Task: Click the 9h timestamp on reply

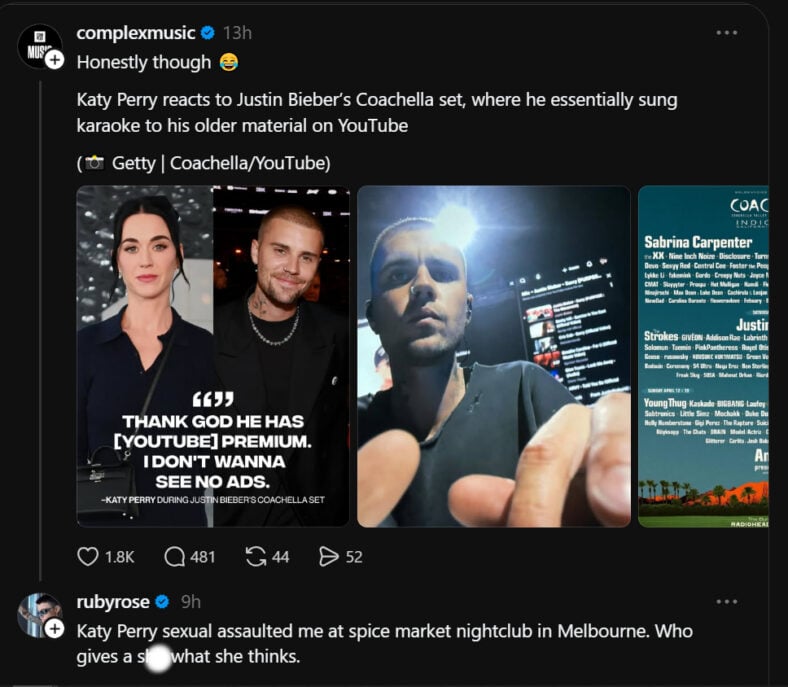Action: pos(190,602)
